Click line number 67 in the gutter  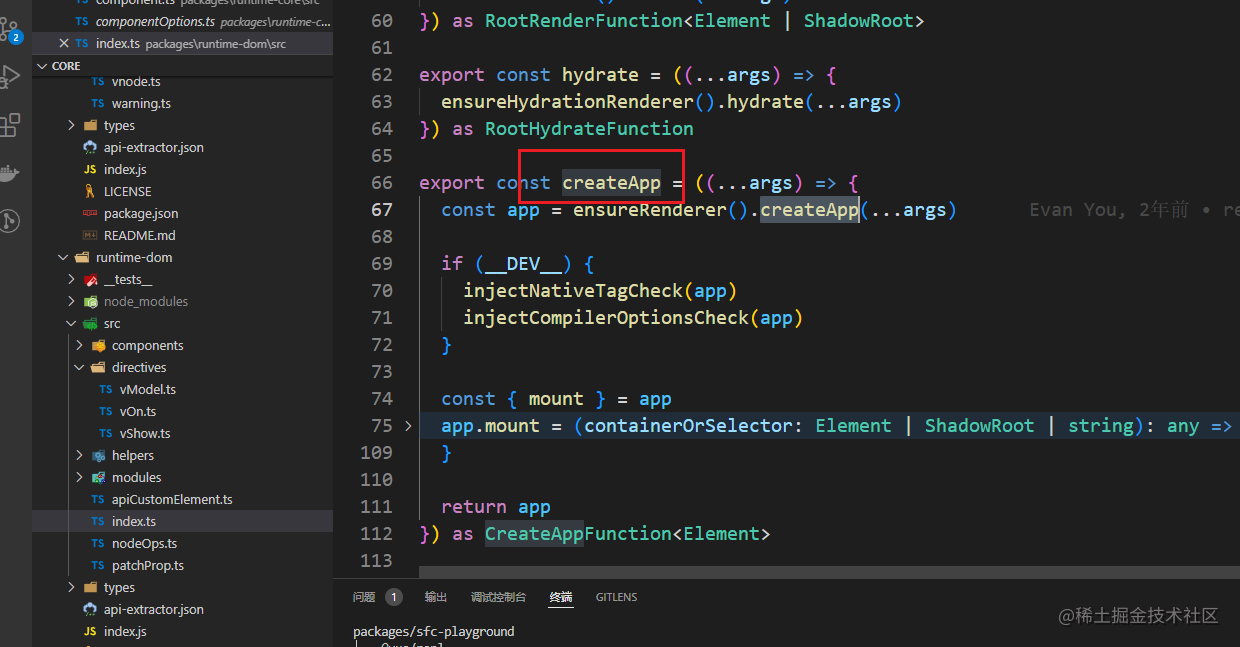[381, 210]
